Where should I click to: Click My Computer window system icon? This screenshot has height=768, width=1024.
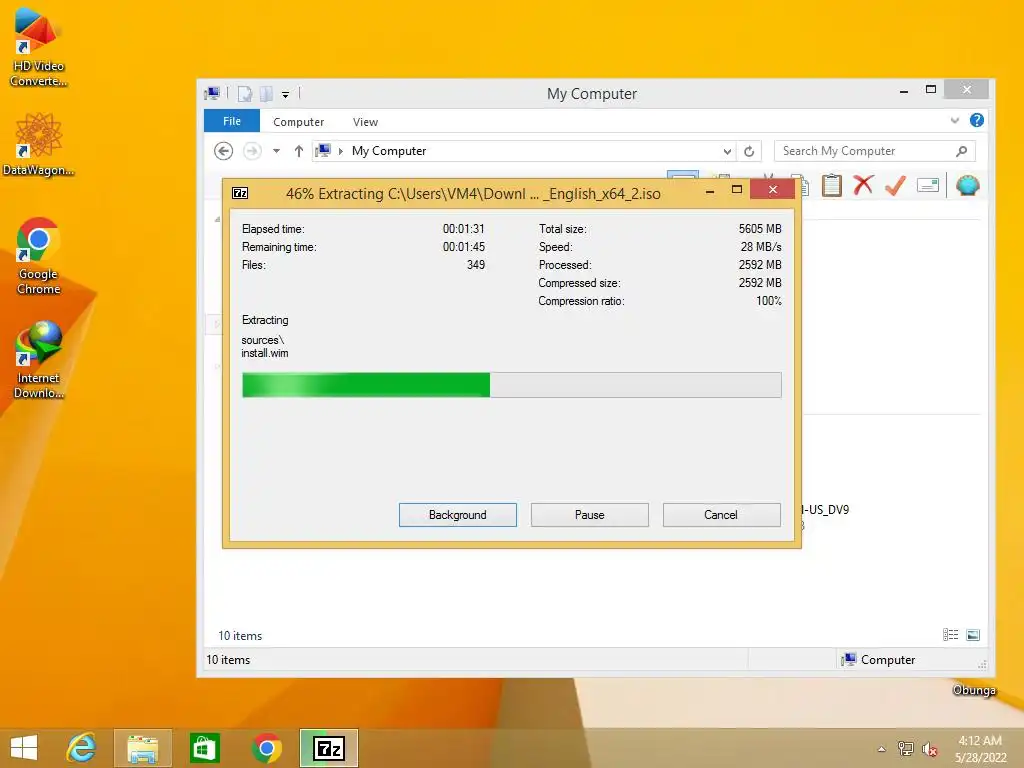212,93
